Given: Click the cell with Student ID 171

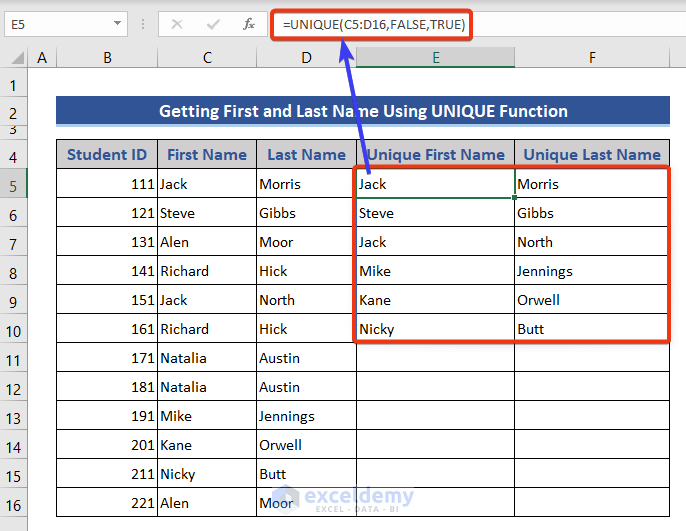Looking at the screenshot, I should click(x=107, y=358).
